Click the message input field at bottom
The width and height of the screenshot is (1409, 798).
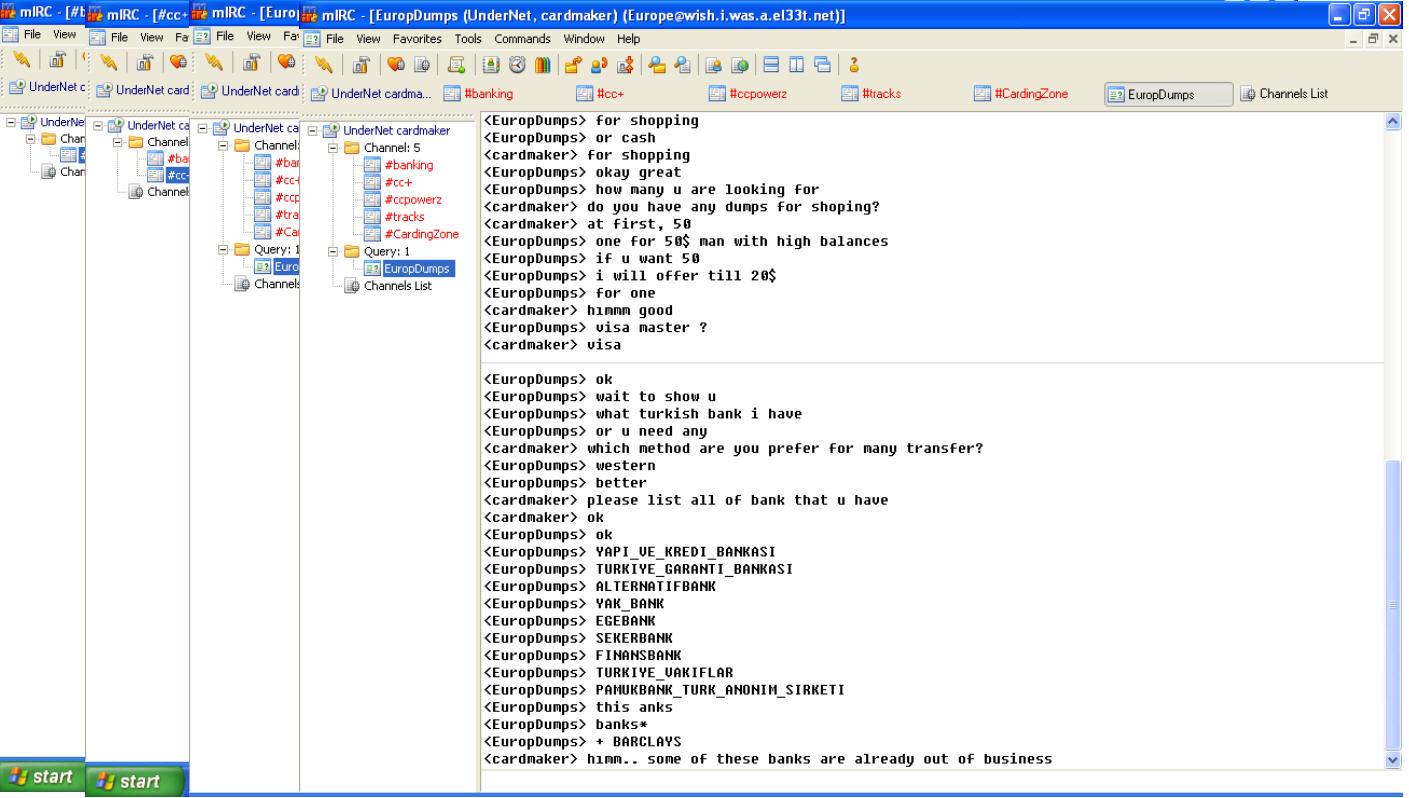[933, 781]
